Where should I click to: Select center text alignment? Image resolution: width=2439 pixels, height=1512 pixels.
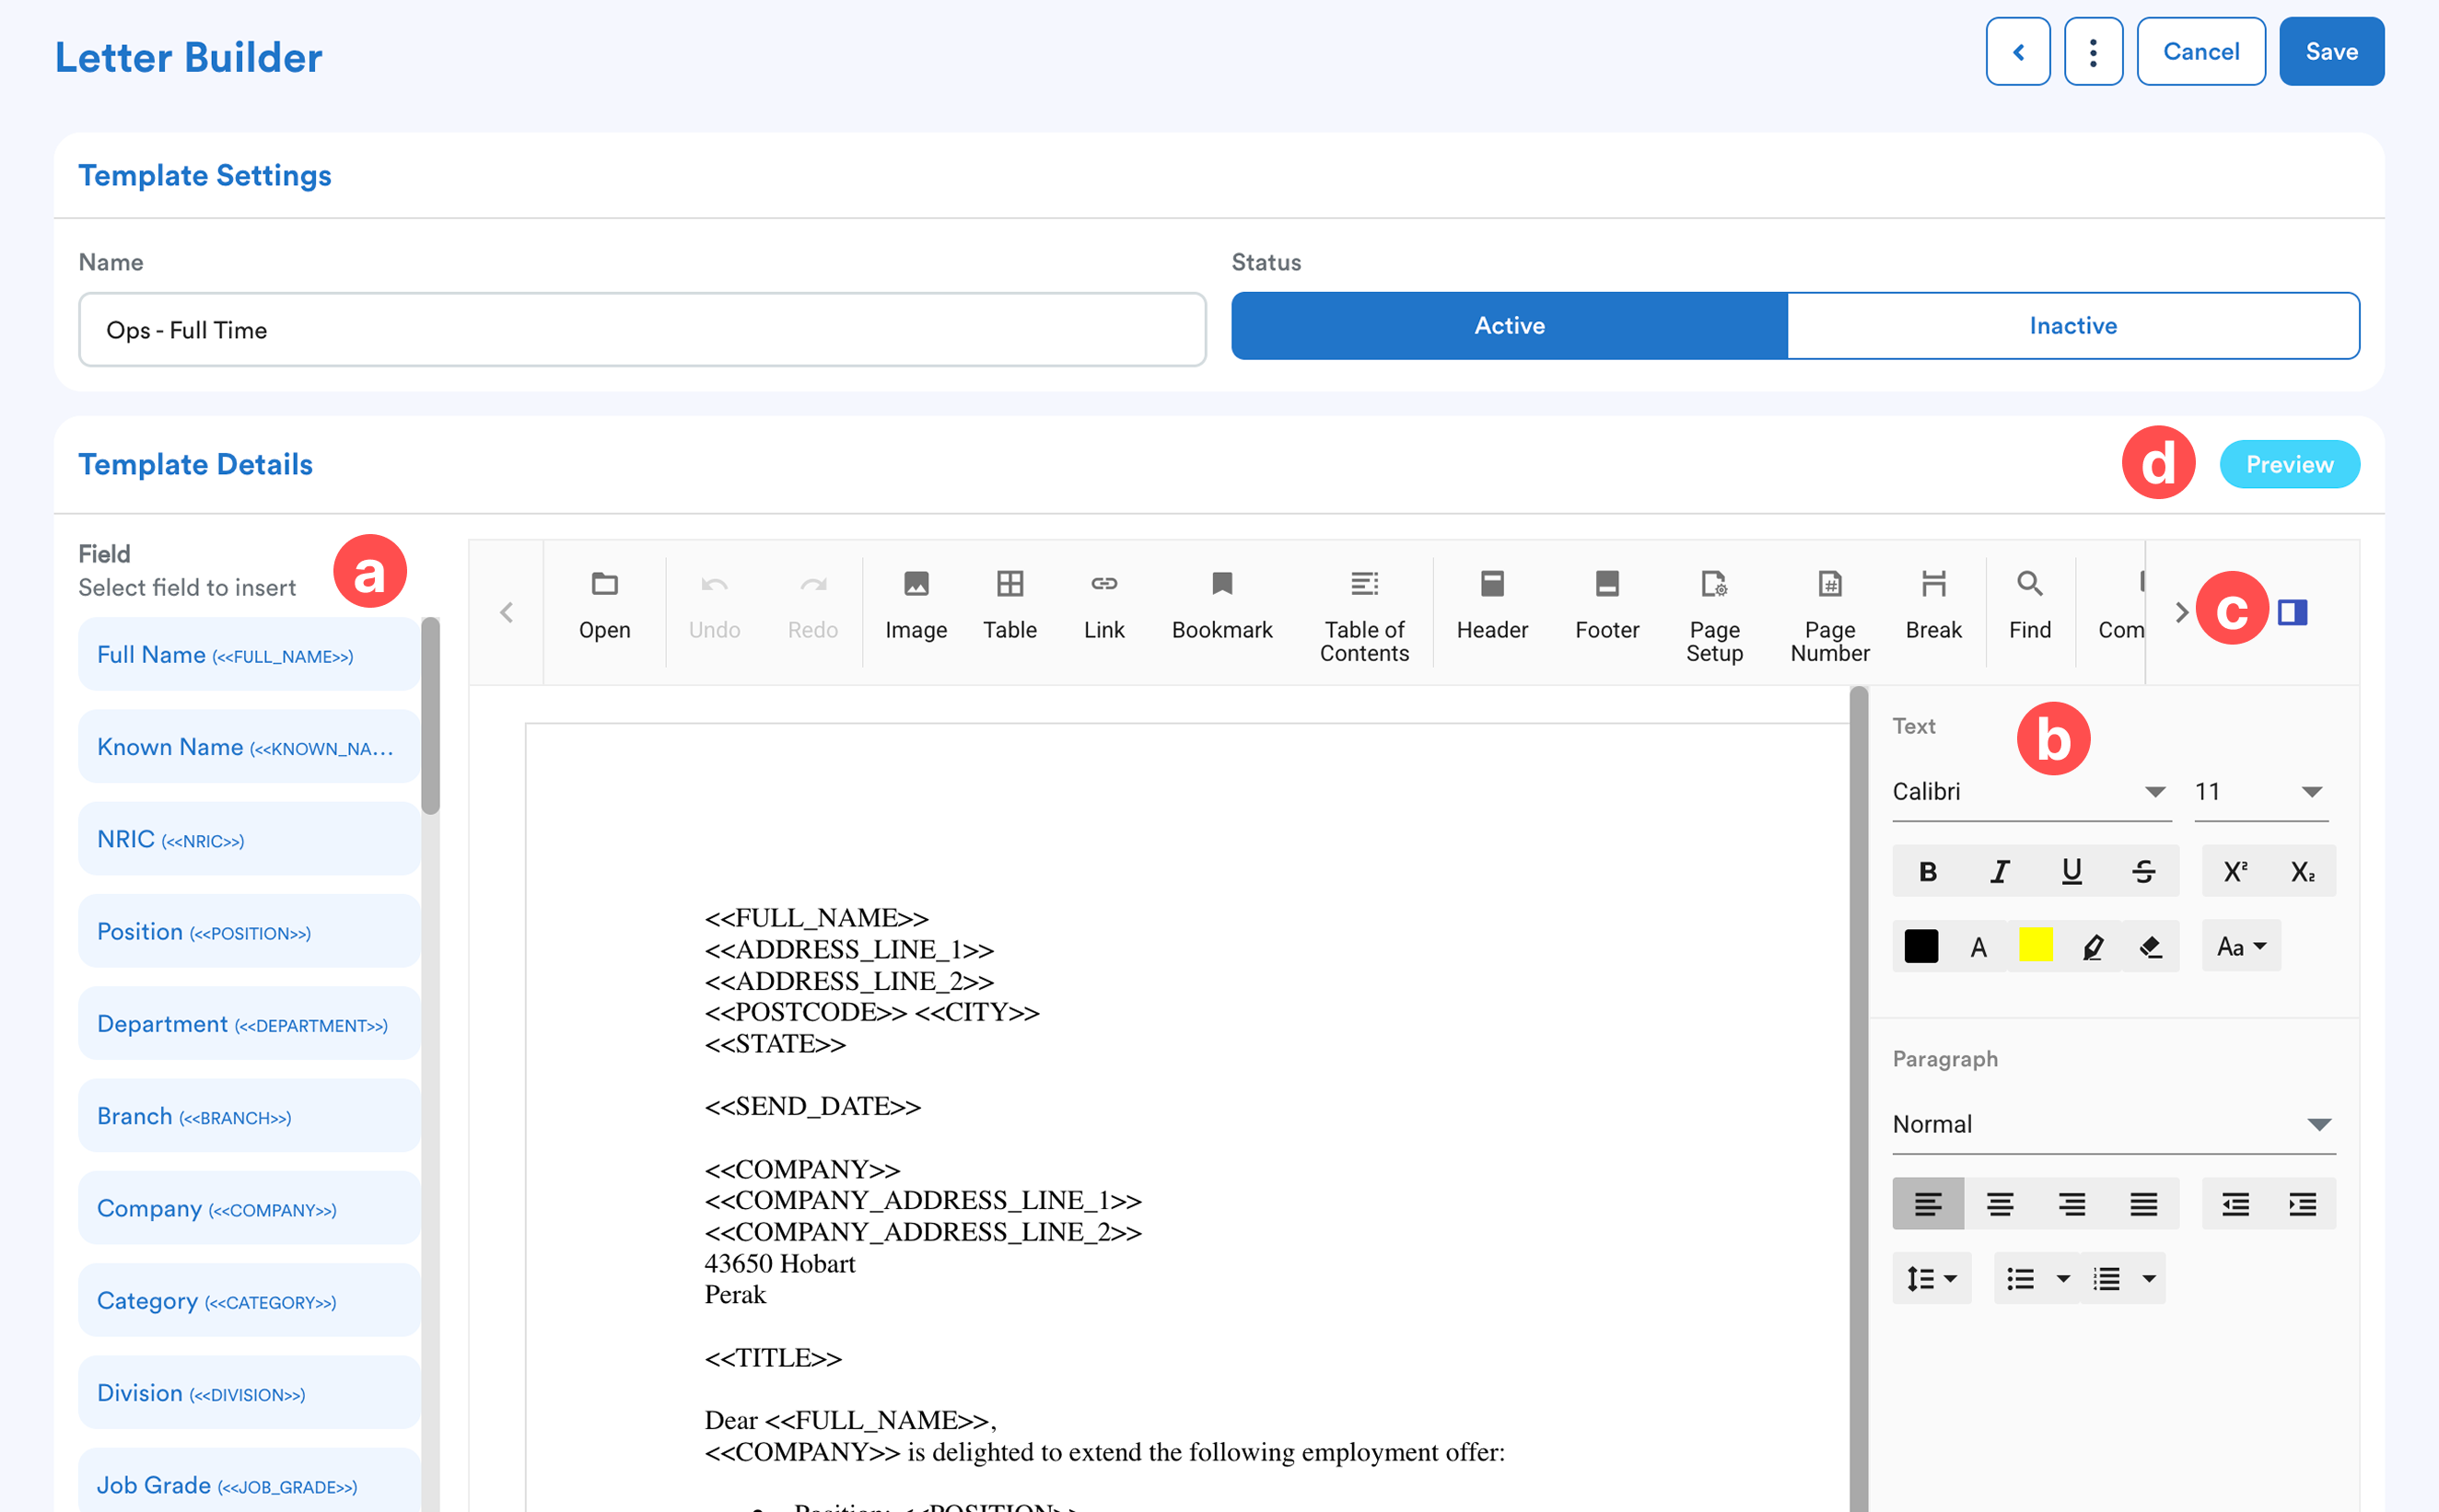coord(1999,1204)
